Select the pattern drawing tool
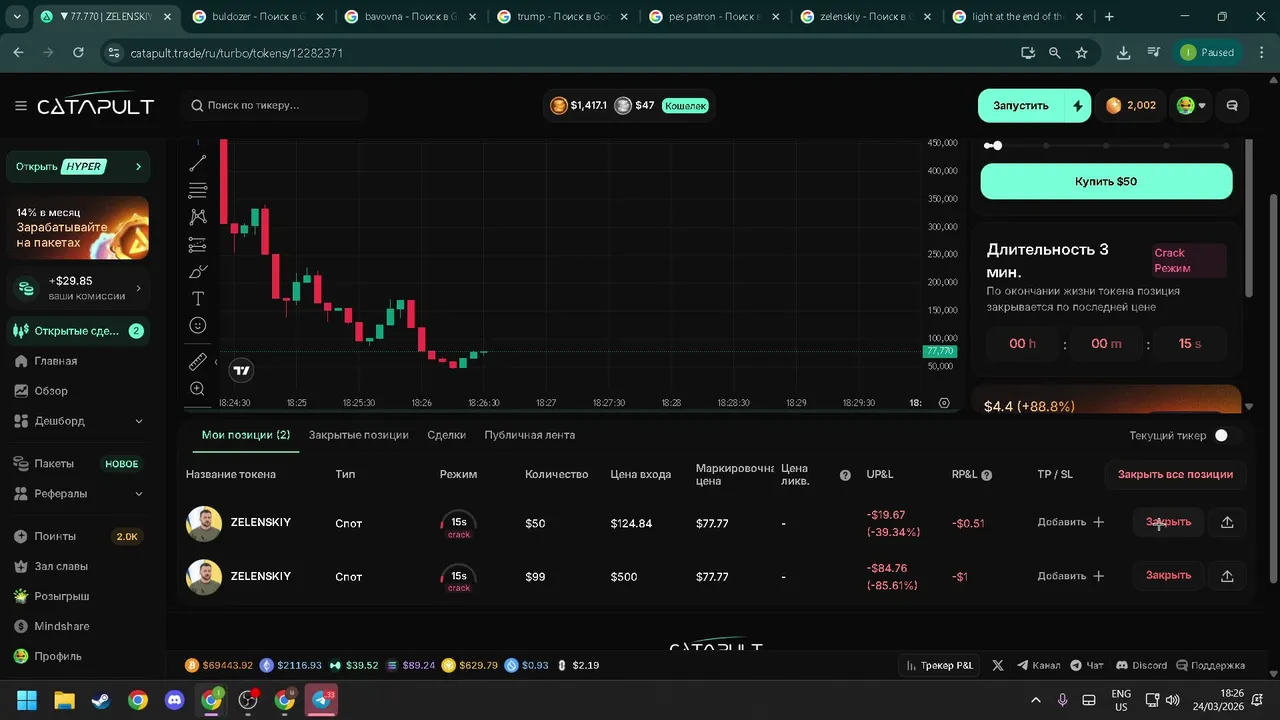This screenshot has height=720, width=1280. coord(198,217)
